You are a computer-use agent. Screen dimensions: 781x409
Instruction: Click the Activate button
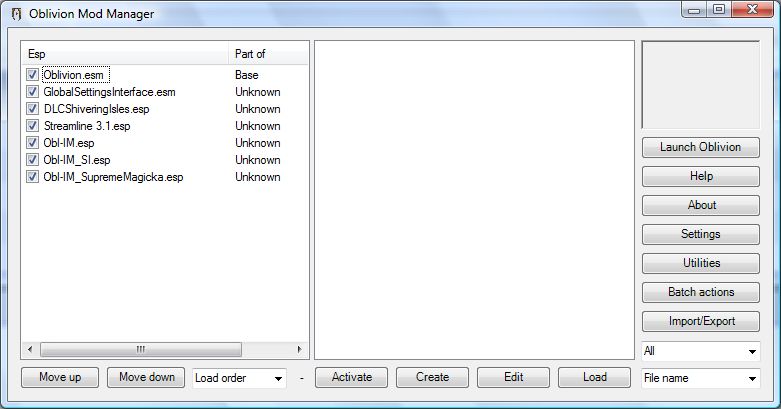click(351, 377)
